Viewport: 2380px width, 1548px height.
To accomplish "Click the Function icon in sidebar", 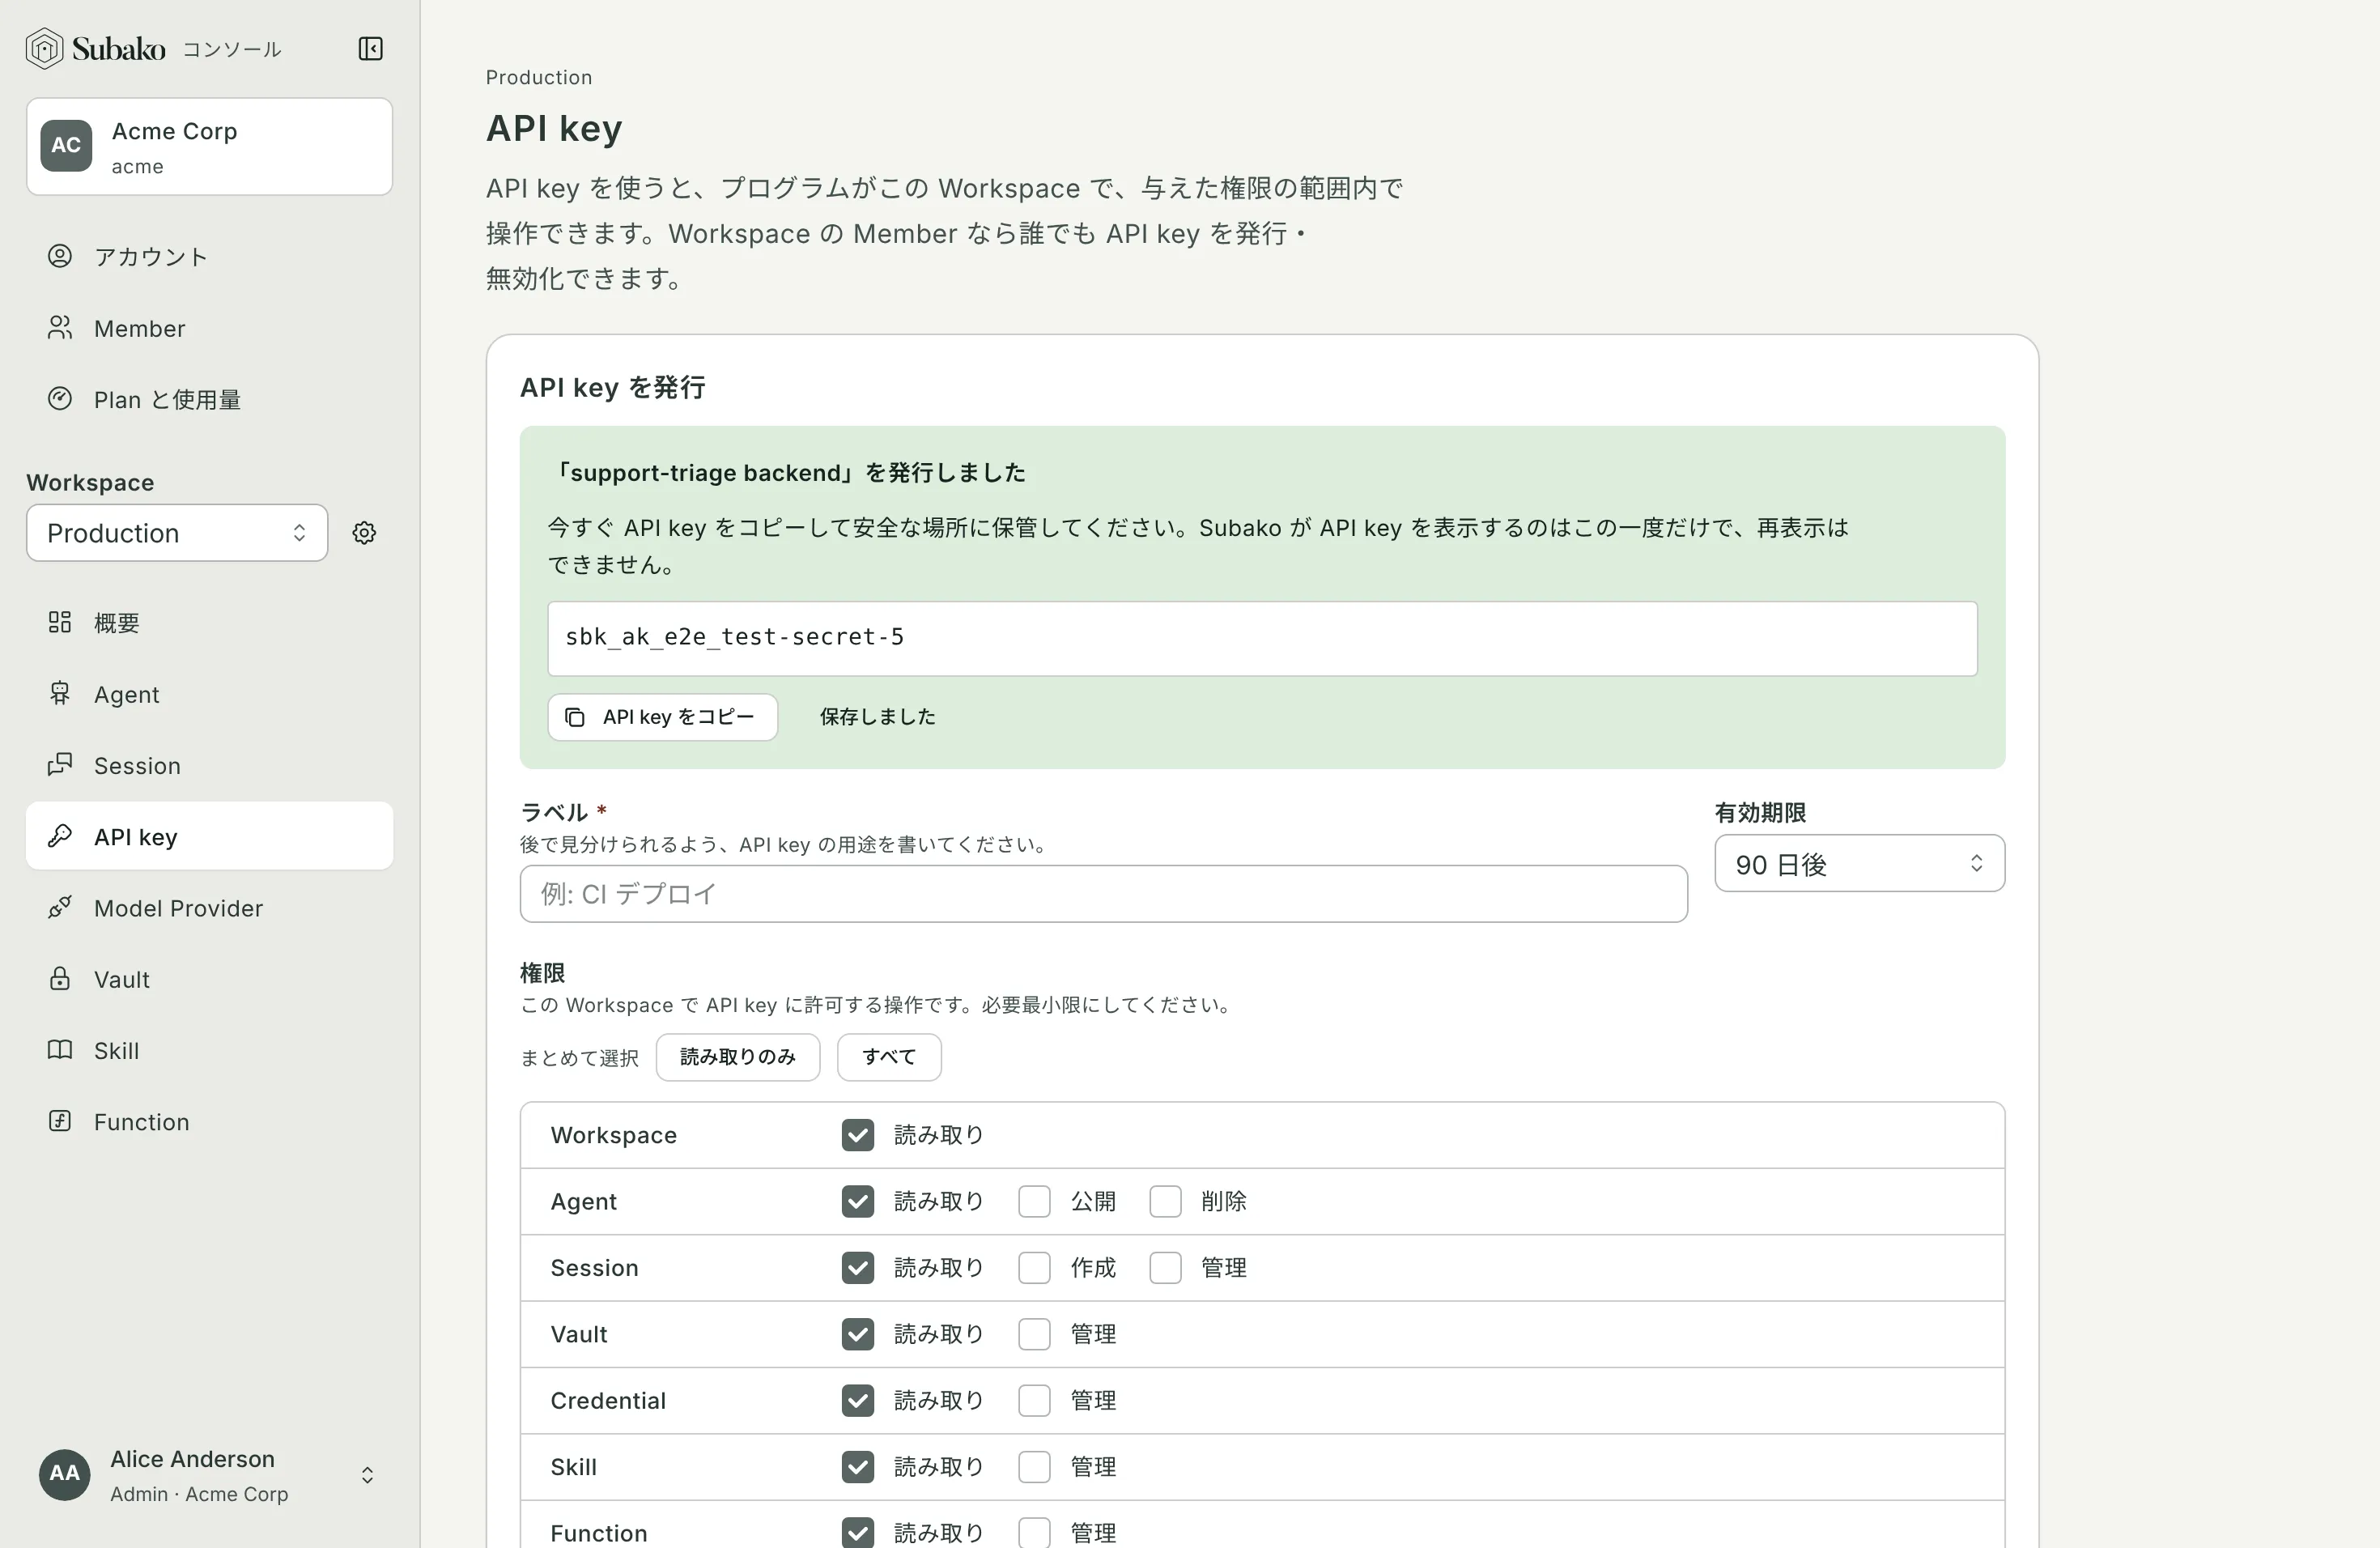I will pyautogui.click(x=60, y=1121).
